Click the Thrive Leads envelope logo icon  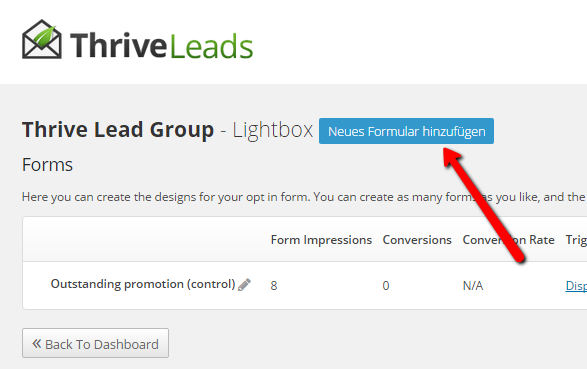[x=42, y=39]
